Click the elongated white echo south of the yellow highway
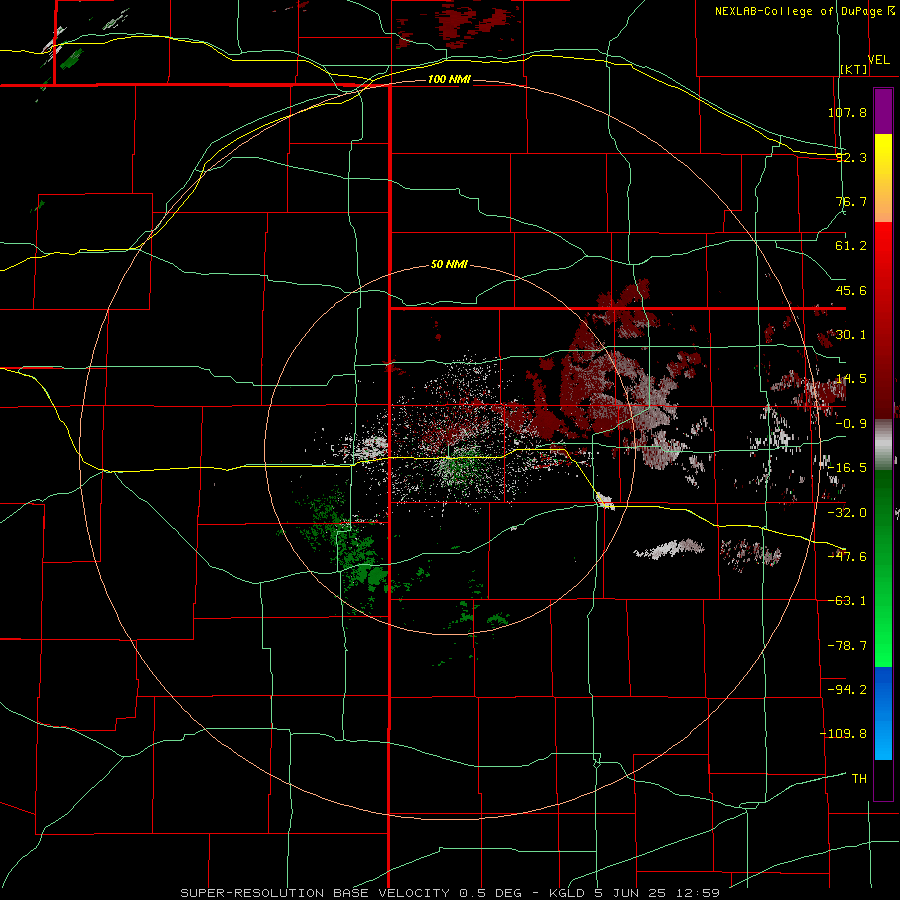The height and width of the screenshot is (900, 900). 669,548
